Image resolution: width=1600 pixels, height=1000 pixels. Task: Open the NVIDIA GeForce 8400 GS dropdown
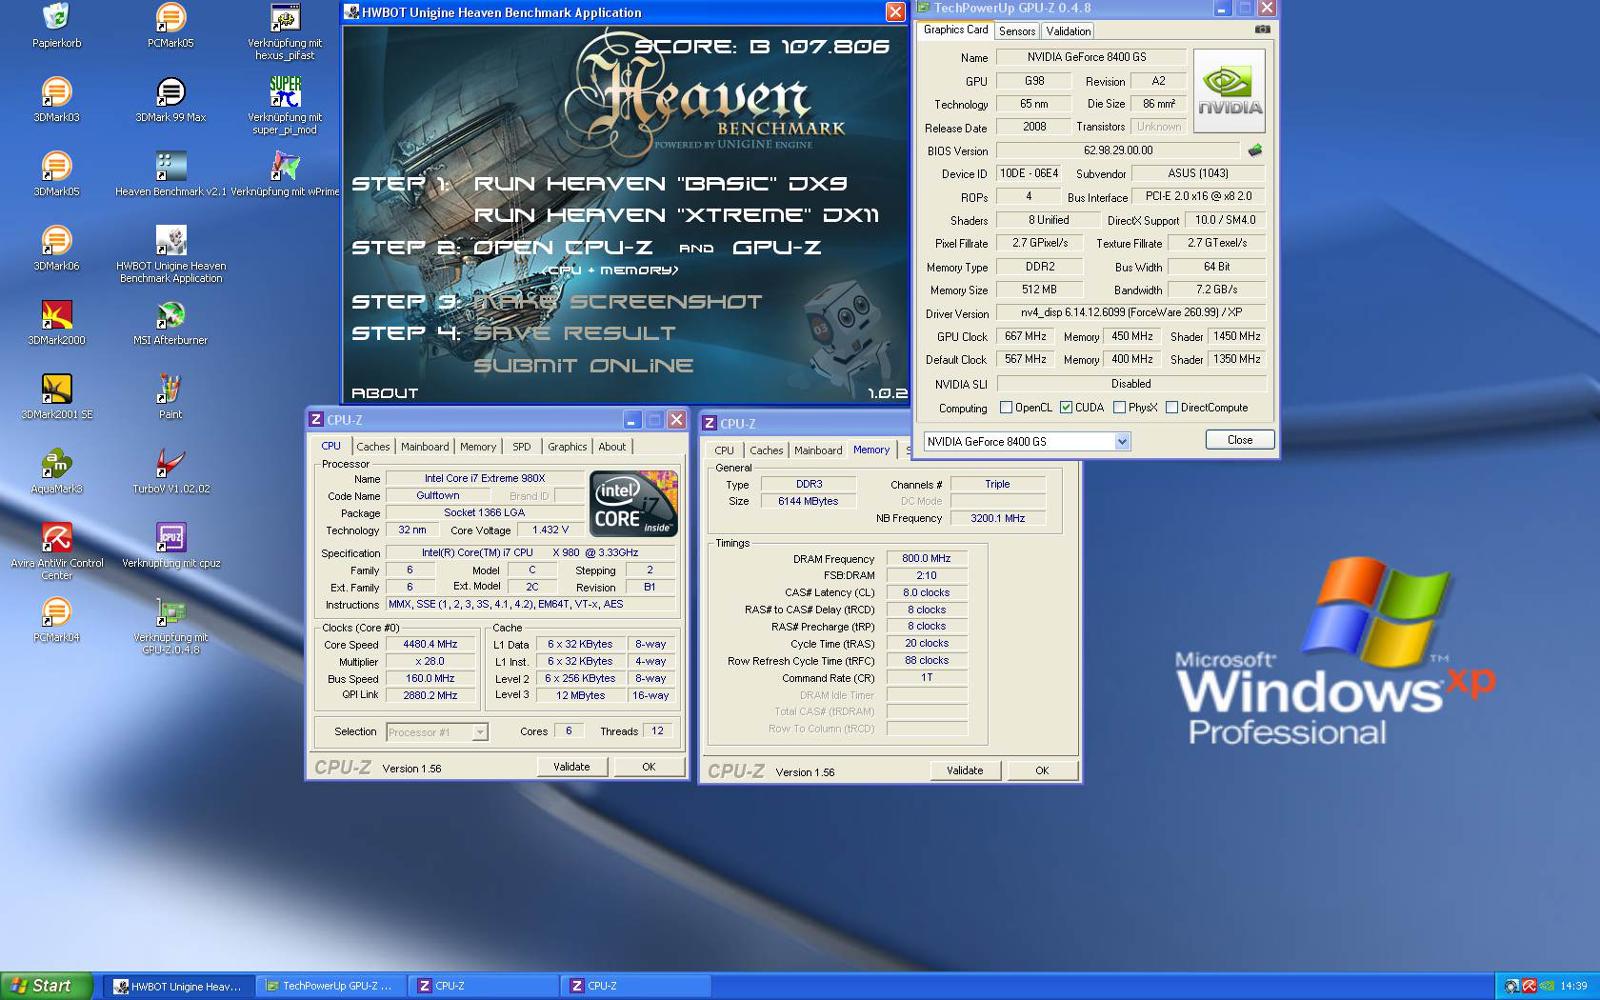(x=1027, y=441)
